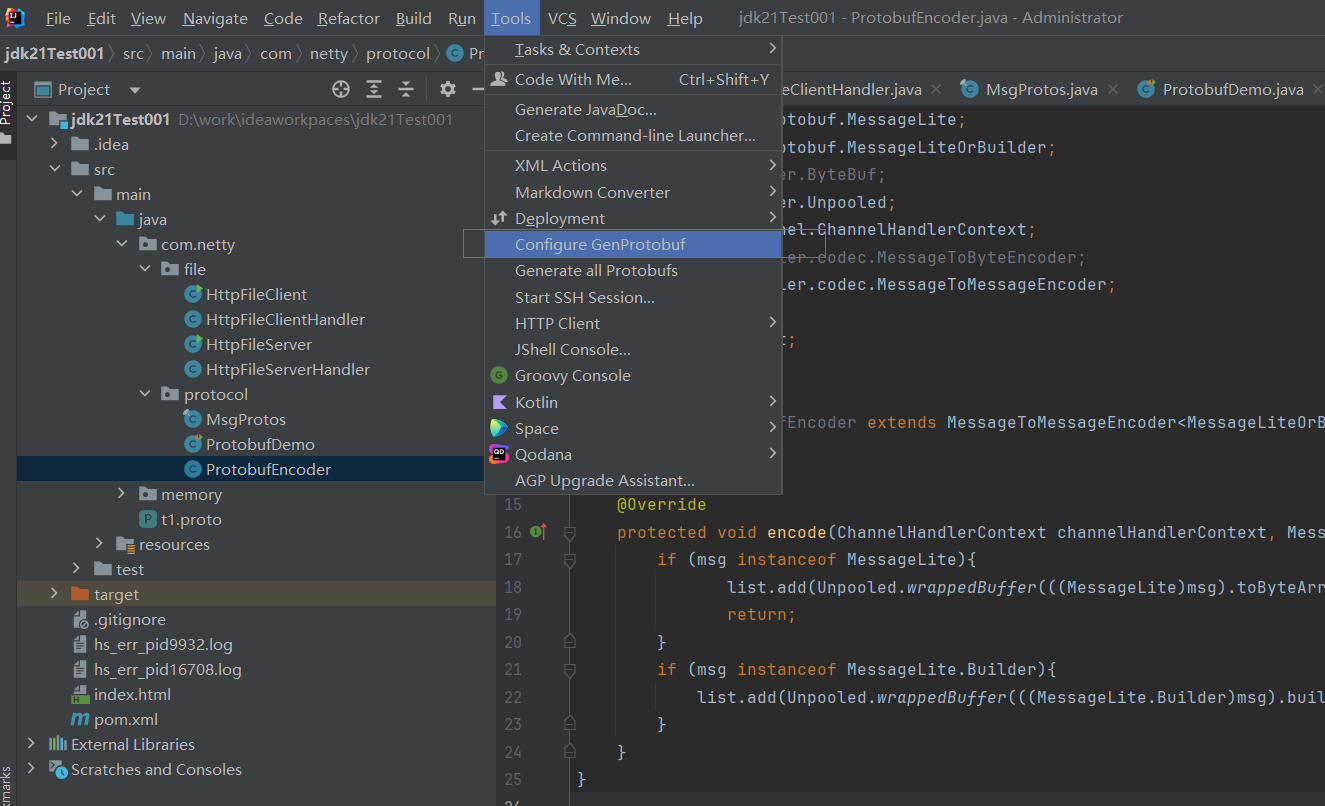This screenshot has height=806, width=1325.
Task: Click the Collapse All icon in Project panel
Action: [x=405, y=89]
